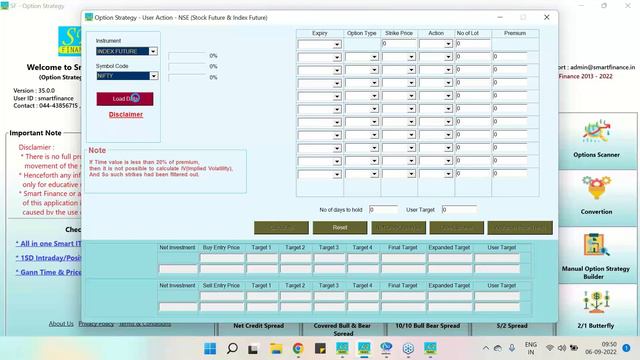Expand the Expiry dropdown in the topmost table row

coord(337,44)
